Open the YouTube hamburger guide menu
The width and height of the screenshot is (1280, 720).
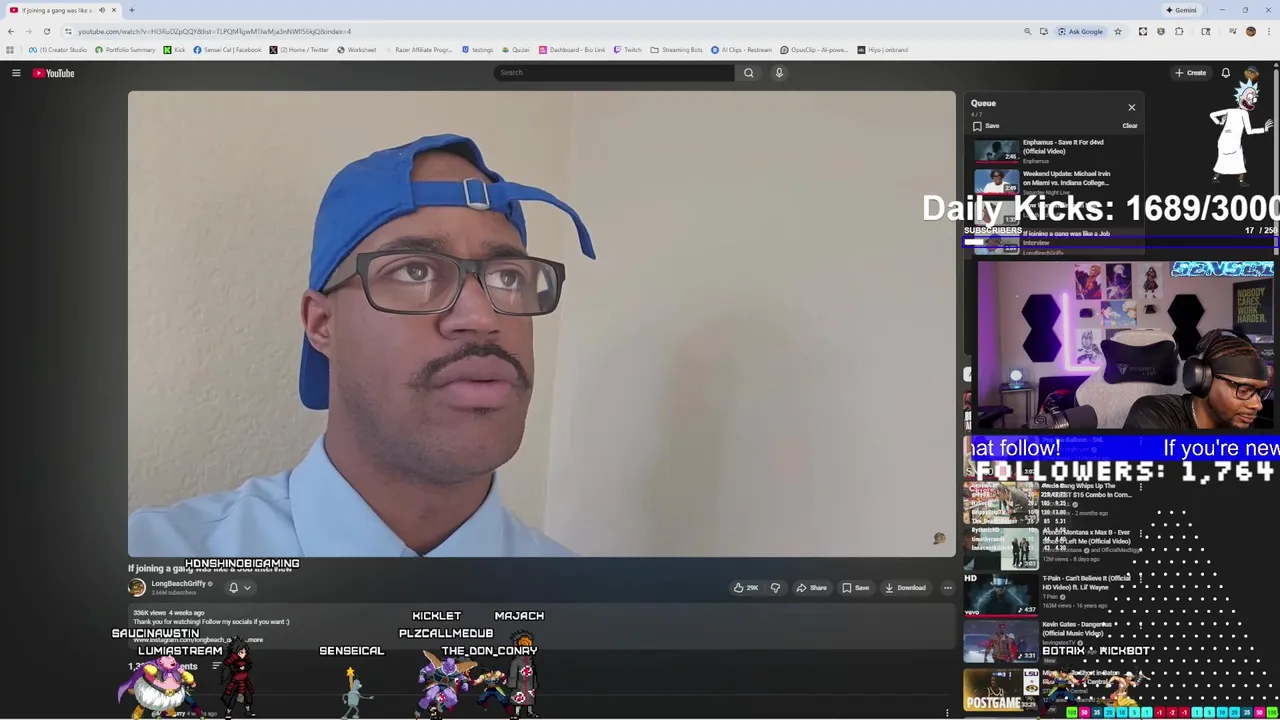[16, 73]
